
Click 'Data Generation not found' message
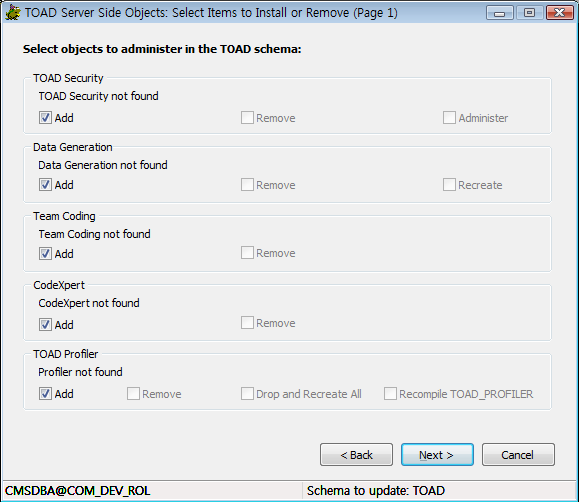pos(103,165)
